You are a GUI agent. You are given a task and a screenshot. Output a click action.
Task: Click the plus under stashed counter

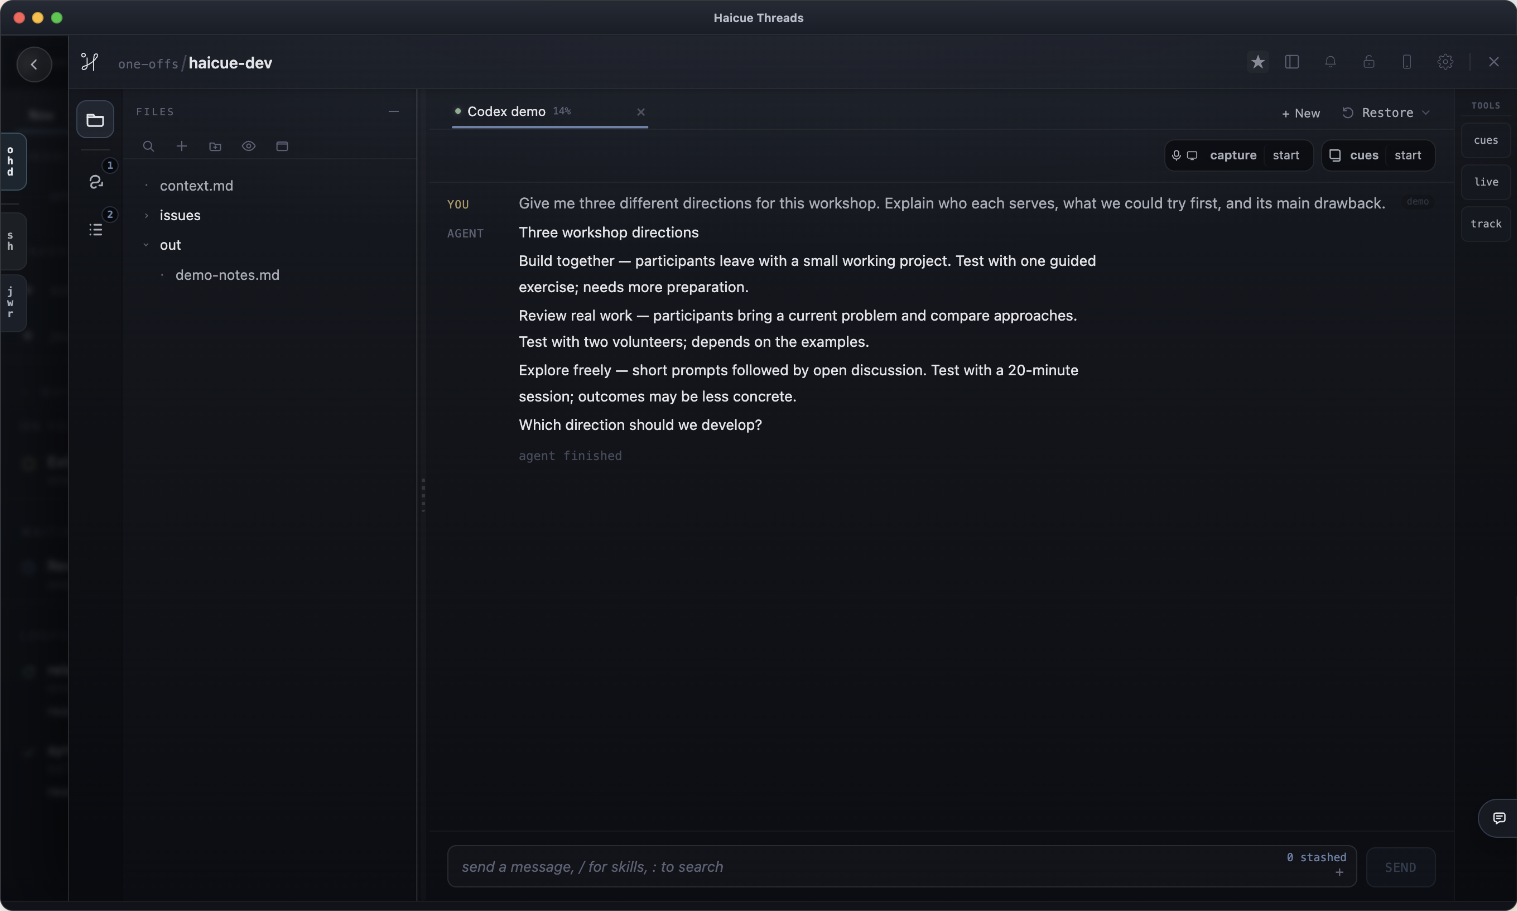coord(1339,873)
